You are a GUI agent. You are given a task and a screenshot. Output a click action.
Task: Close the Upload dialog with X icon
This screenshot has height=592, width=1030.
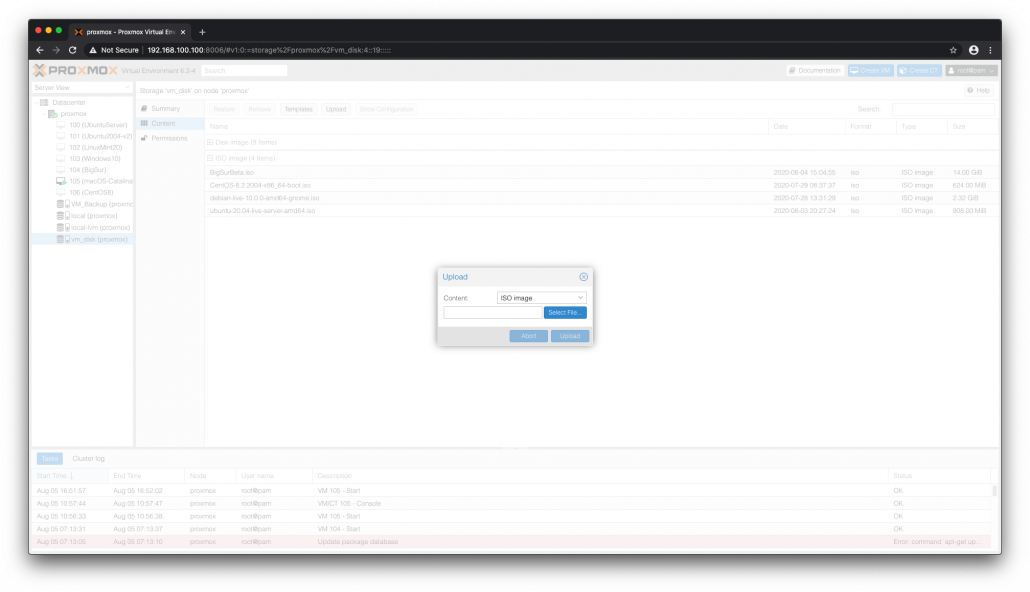click(583, 277)
